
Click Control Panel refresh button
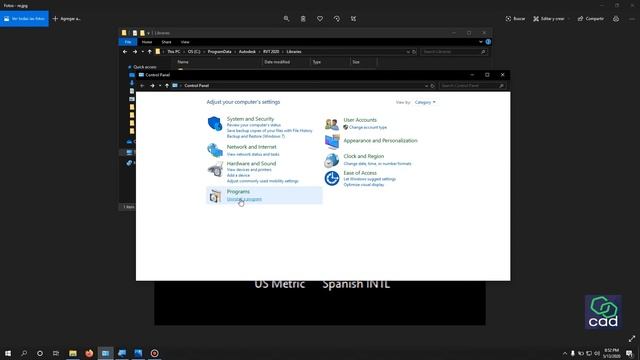tap(433, 86)
